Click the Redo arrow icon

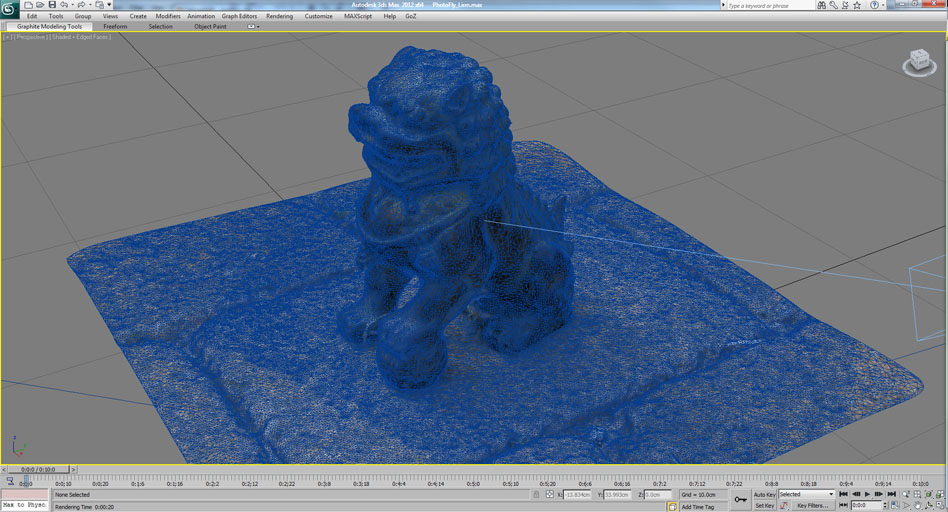tap(81, 5)
